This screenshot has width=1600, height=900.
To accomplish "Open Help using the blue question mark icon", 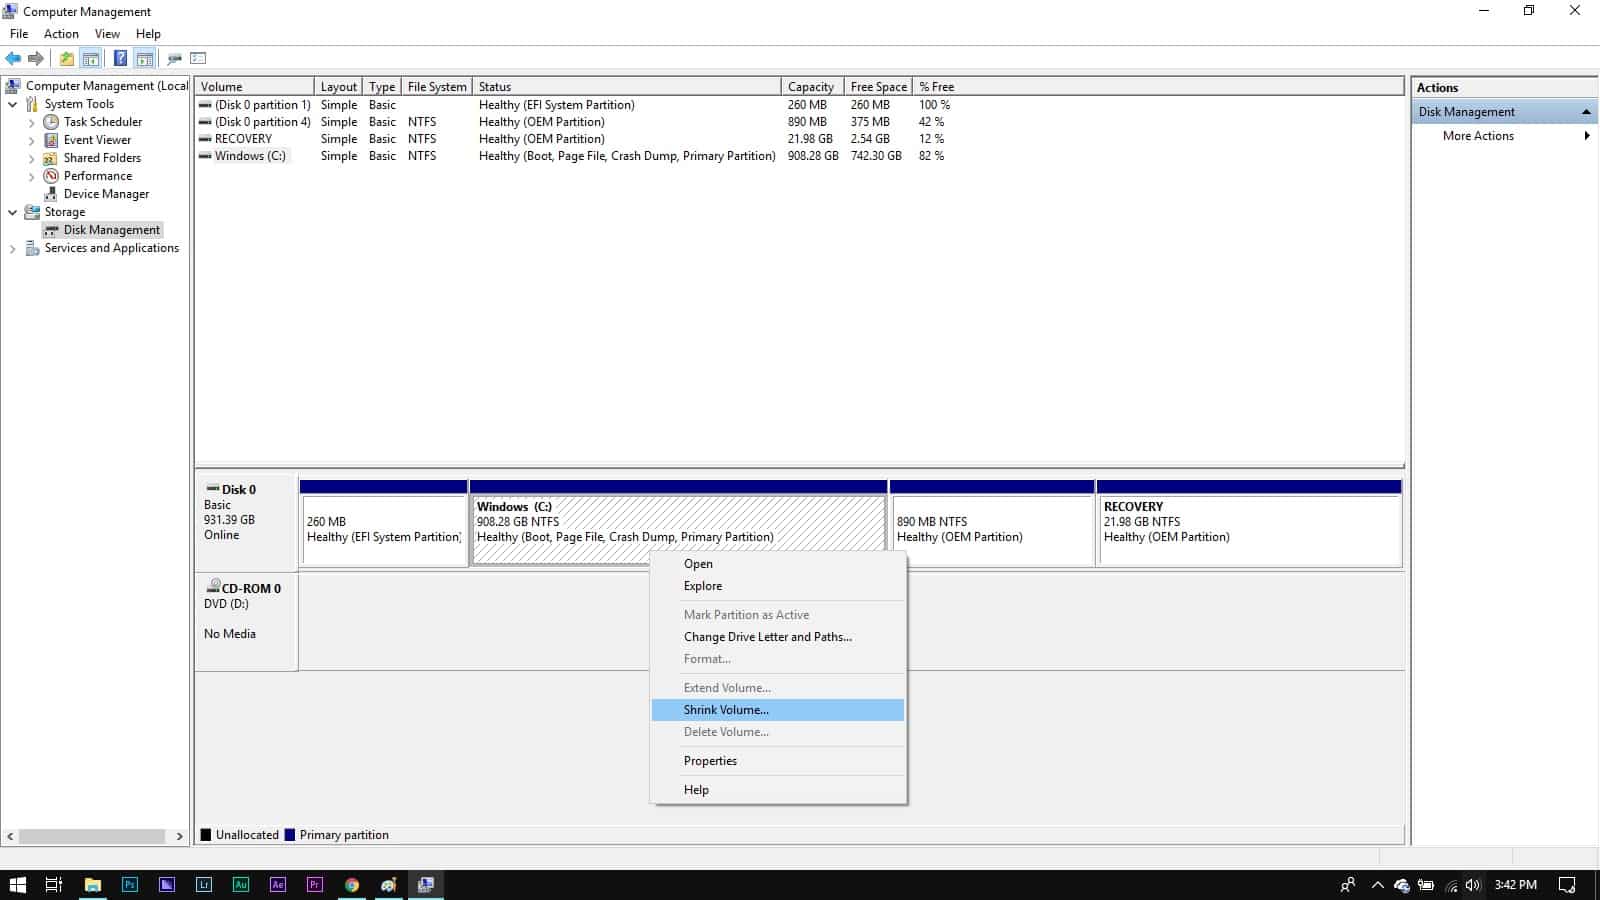I will [x=120, y=58].
